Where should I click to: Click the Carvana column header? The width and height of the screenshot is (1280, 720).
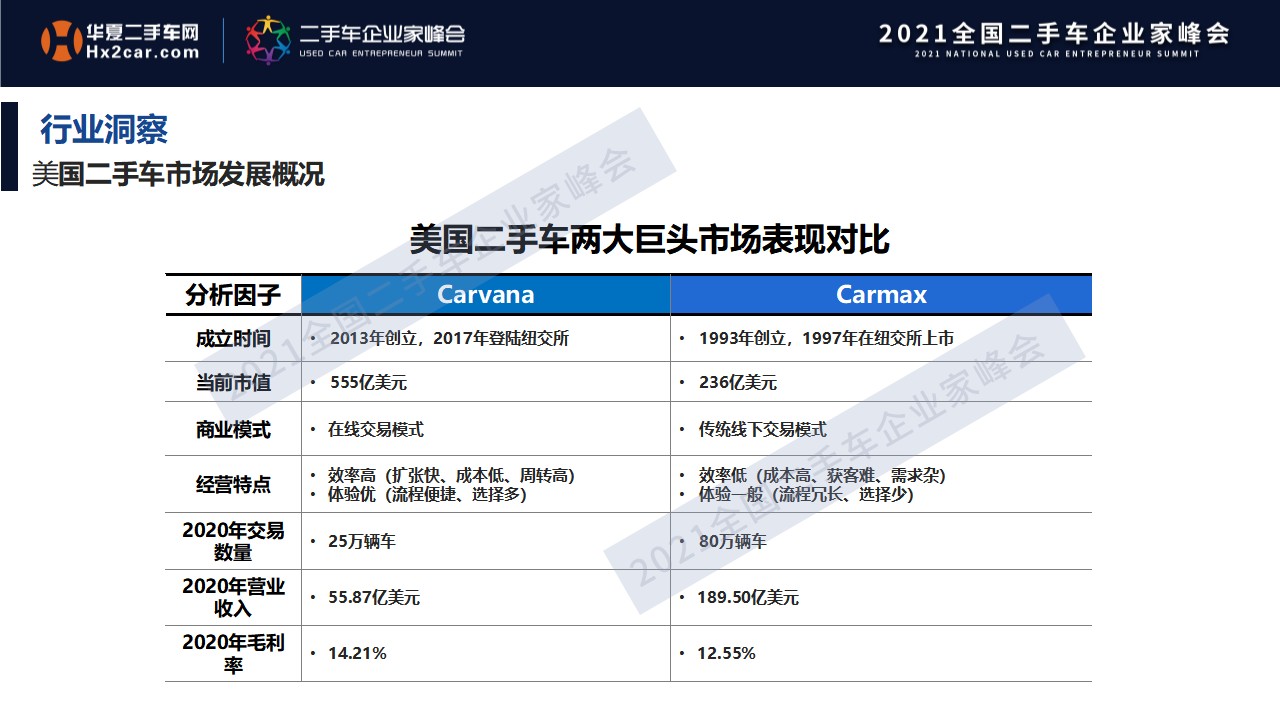(x=486, y=295)
